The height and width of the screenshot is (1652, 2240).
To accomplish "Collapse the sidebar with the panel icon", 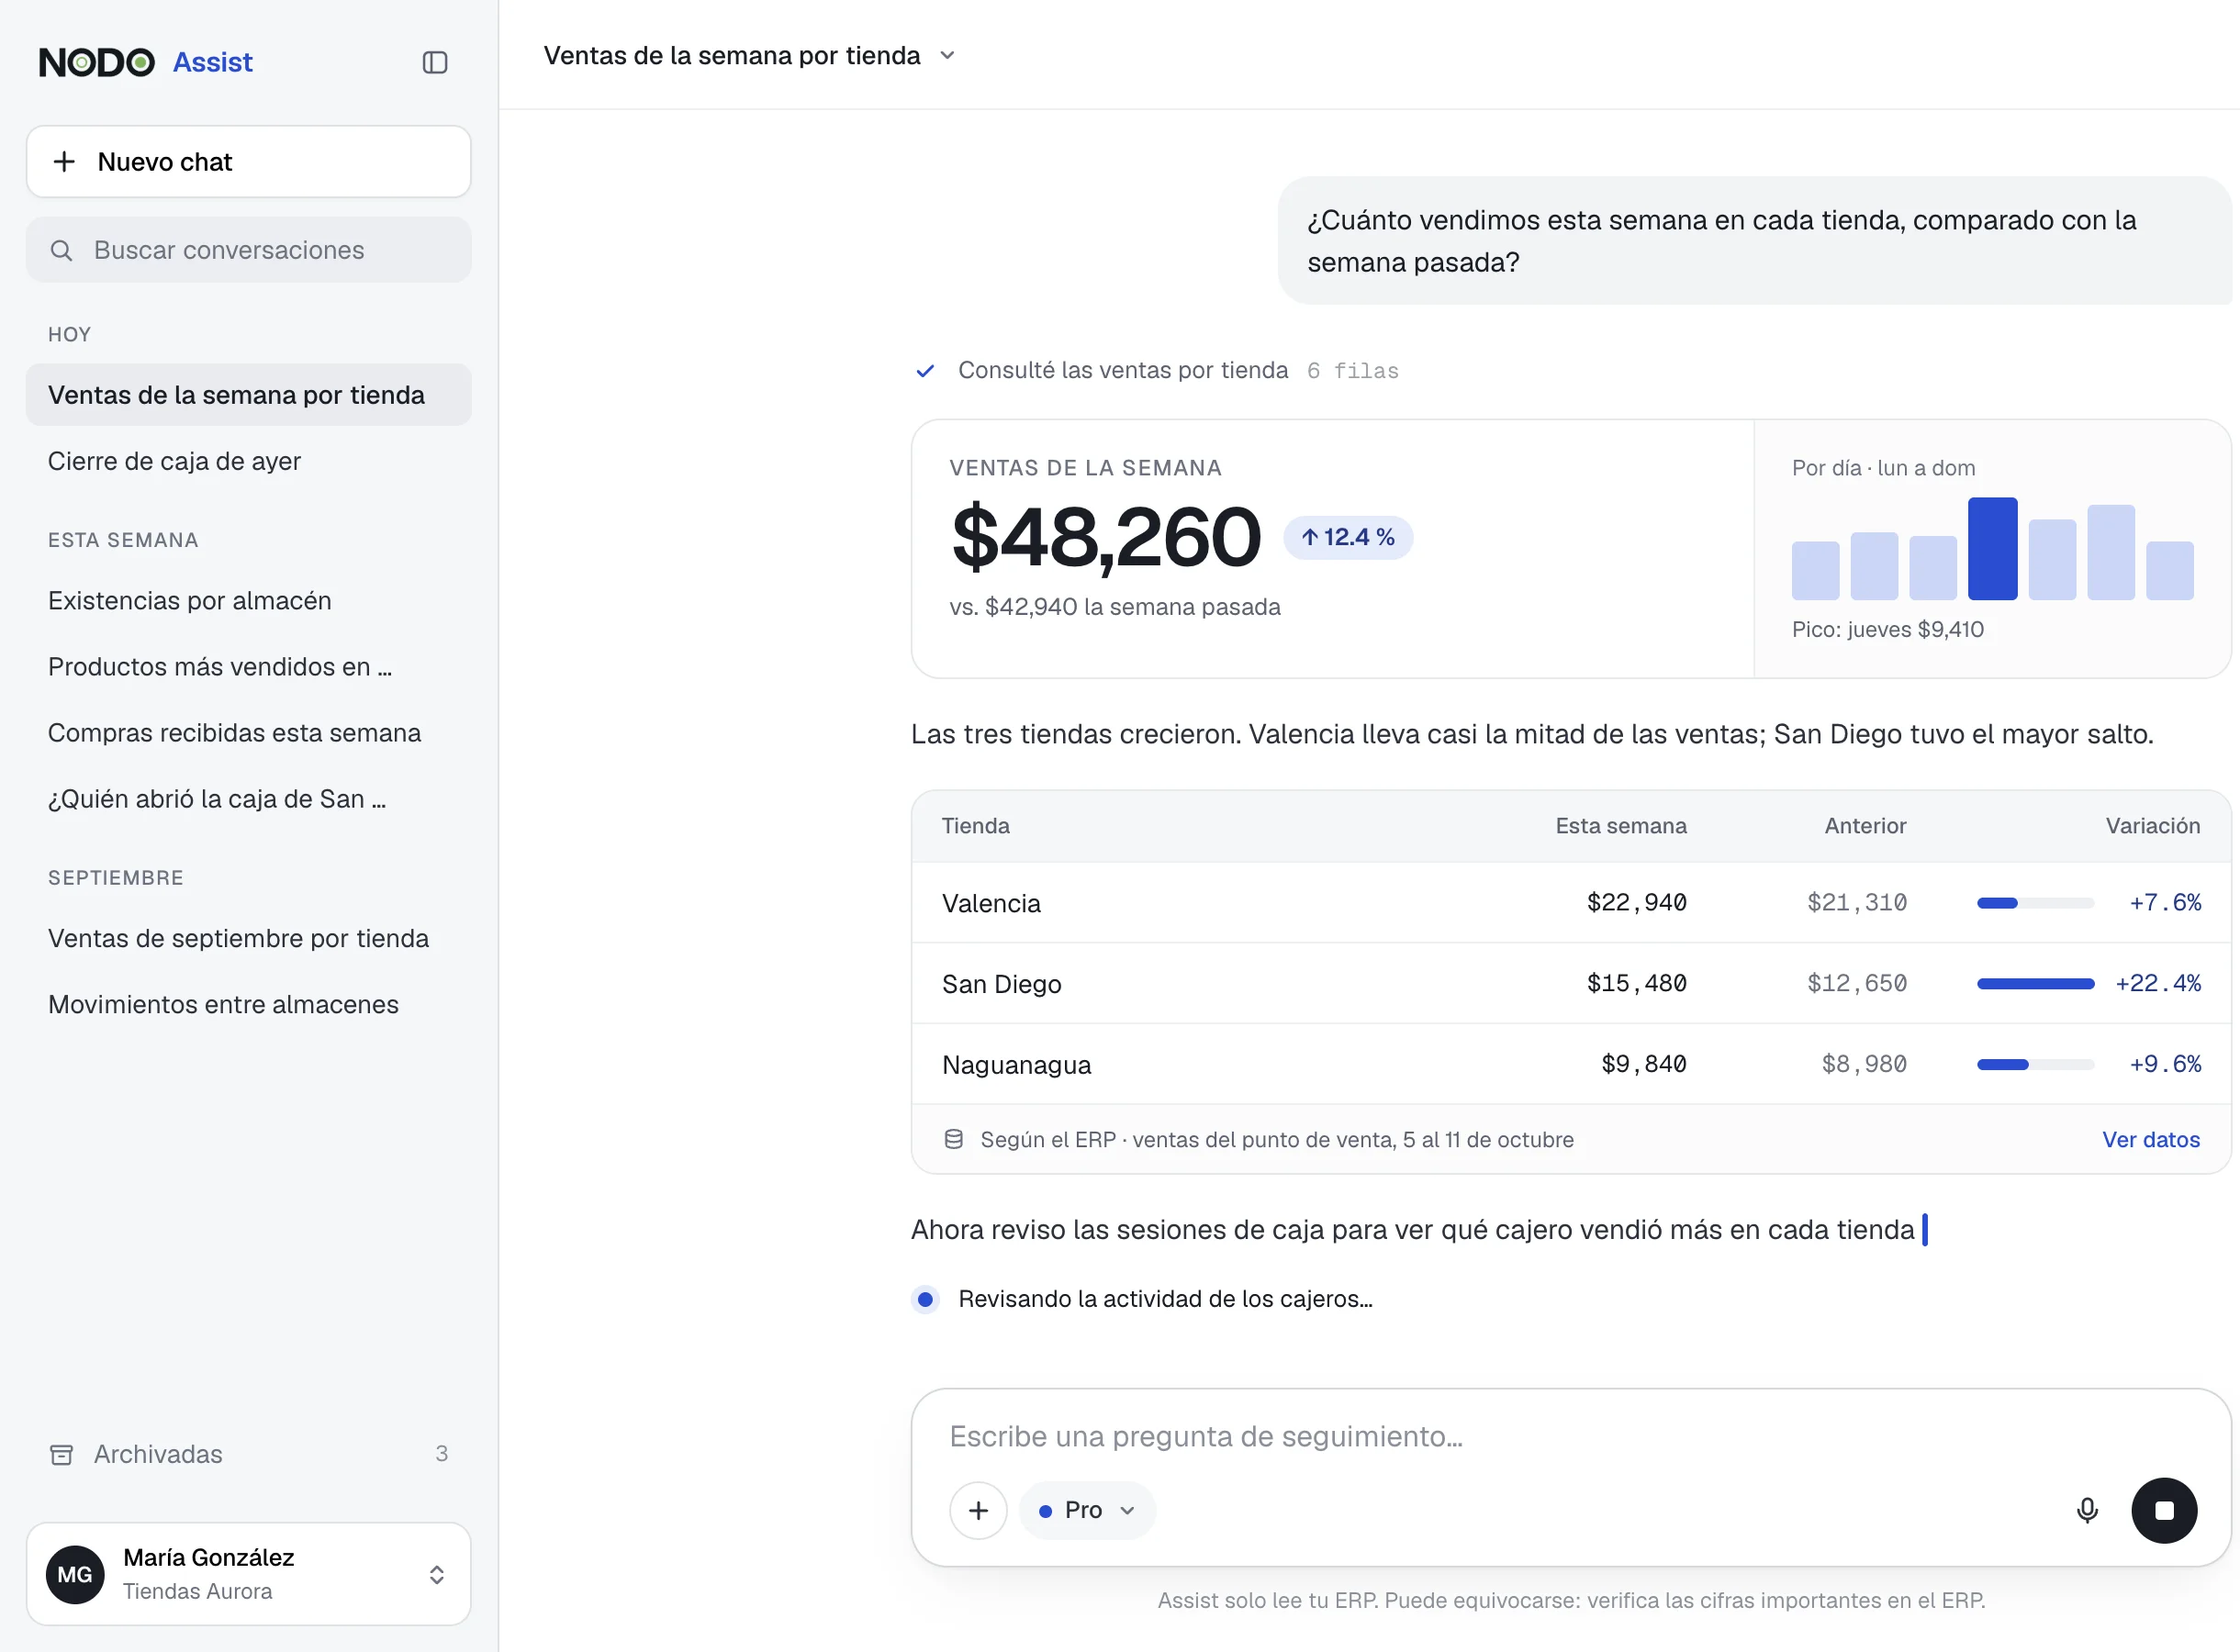I will [434, 62].
